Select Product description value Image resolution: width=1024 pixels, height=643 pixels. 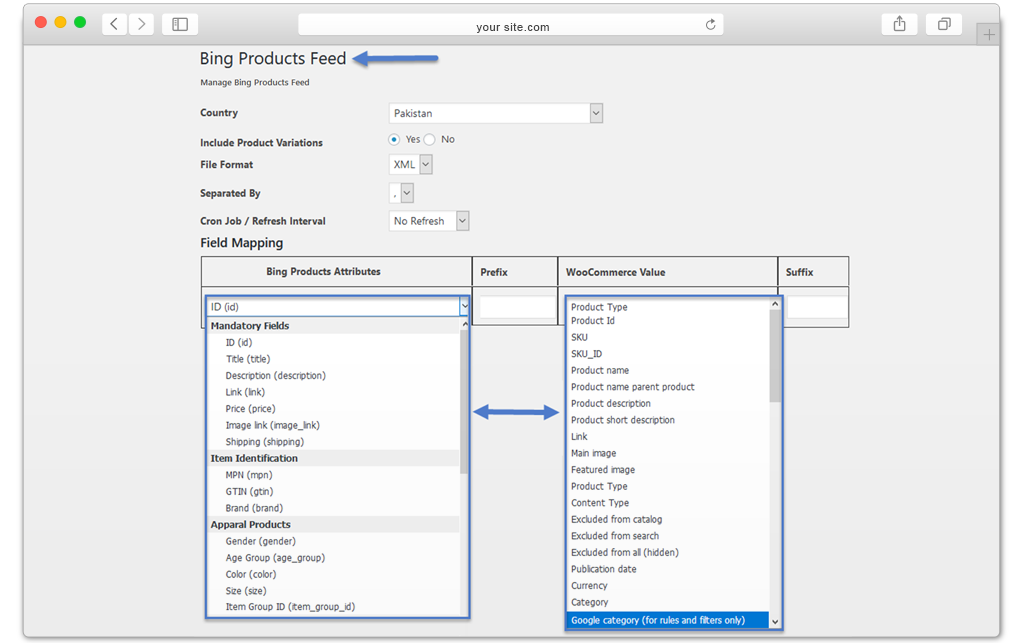611,403
